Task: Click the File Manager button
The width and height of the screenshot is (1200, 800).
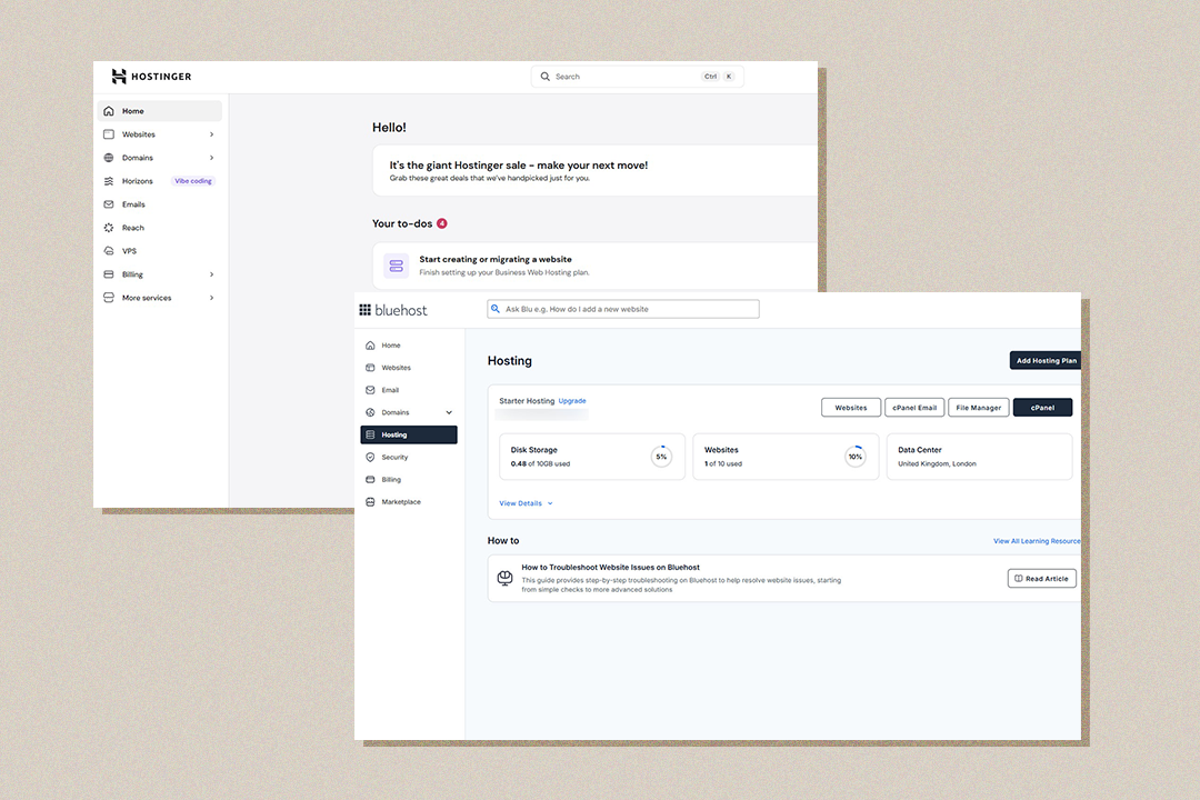Action: tap(978, 408)
